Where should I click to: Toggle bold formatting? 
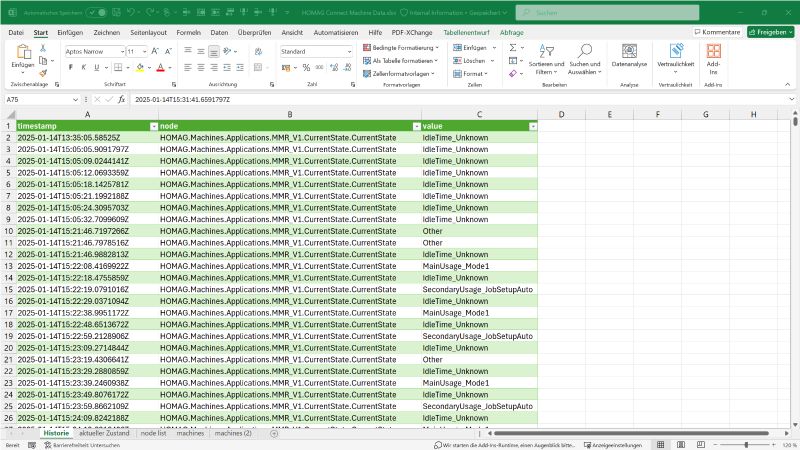click(70, 67)
